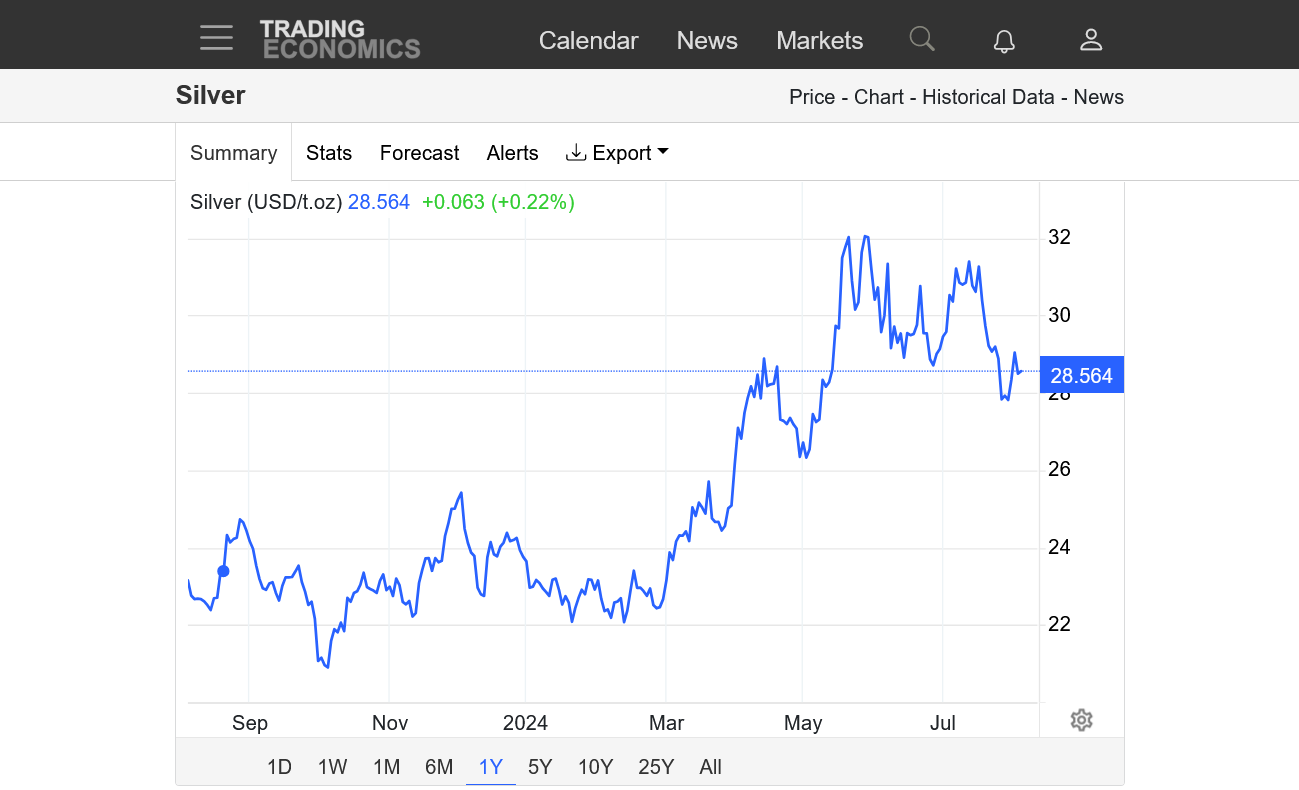Set chart range to 10Y
1299x790 pixels.
[x=595, y=767]
